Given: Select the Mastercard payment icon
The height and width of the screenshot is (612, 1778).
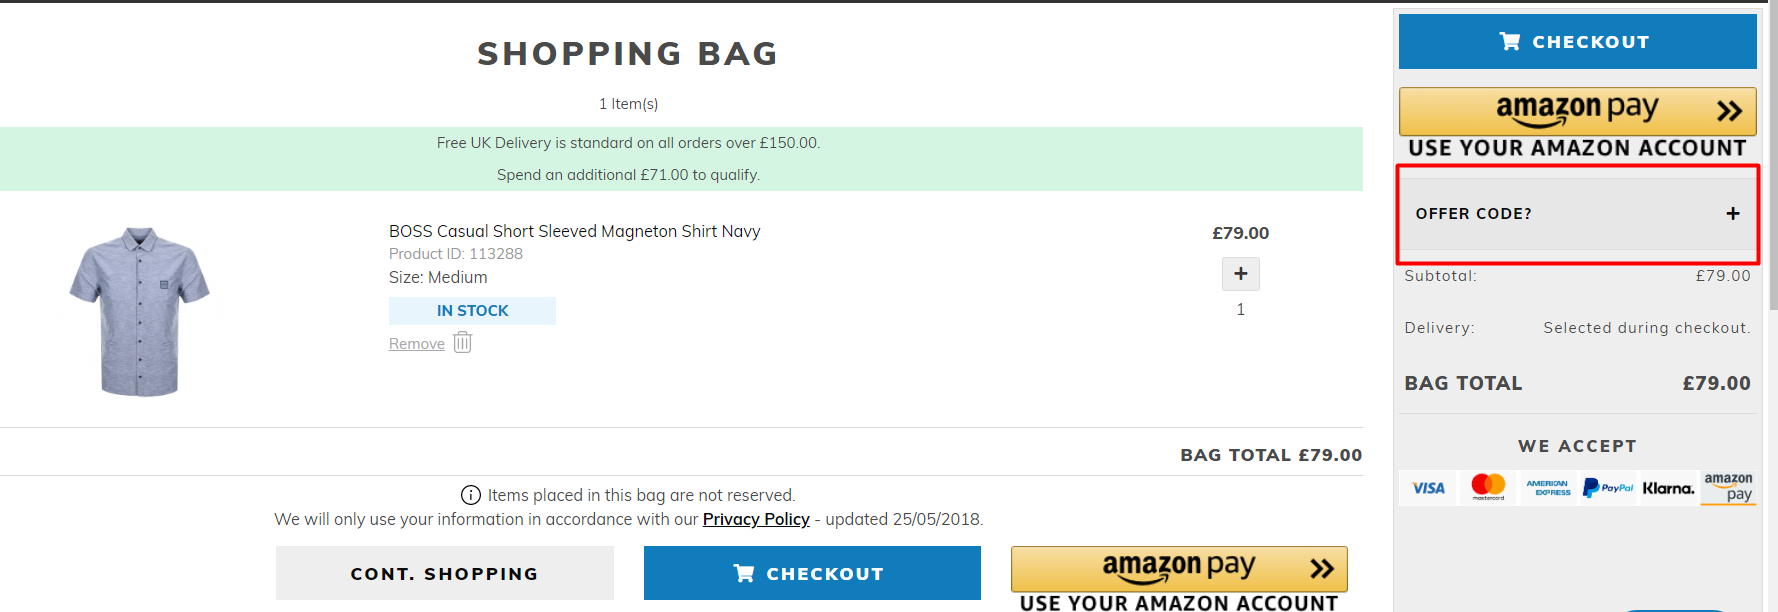Looking at the screenshot, I should (1488, 488).
